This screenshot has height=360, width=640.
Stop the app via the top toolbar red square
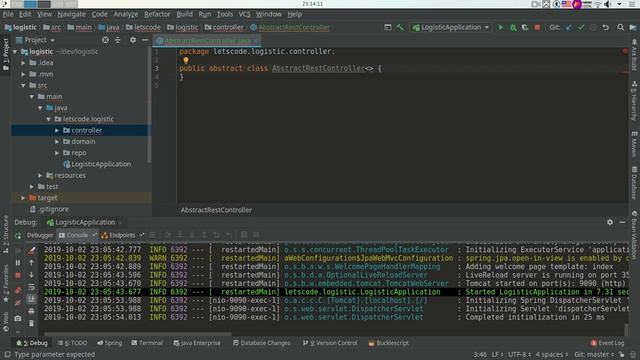(x=537, y=27)
